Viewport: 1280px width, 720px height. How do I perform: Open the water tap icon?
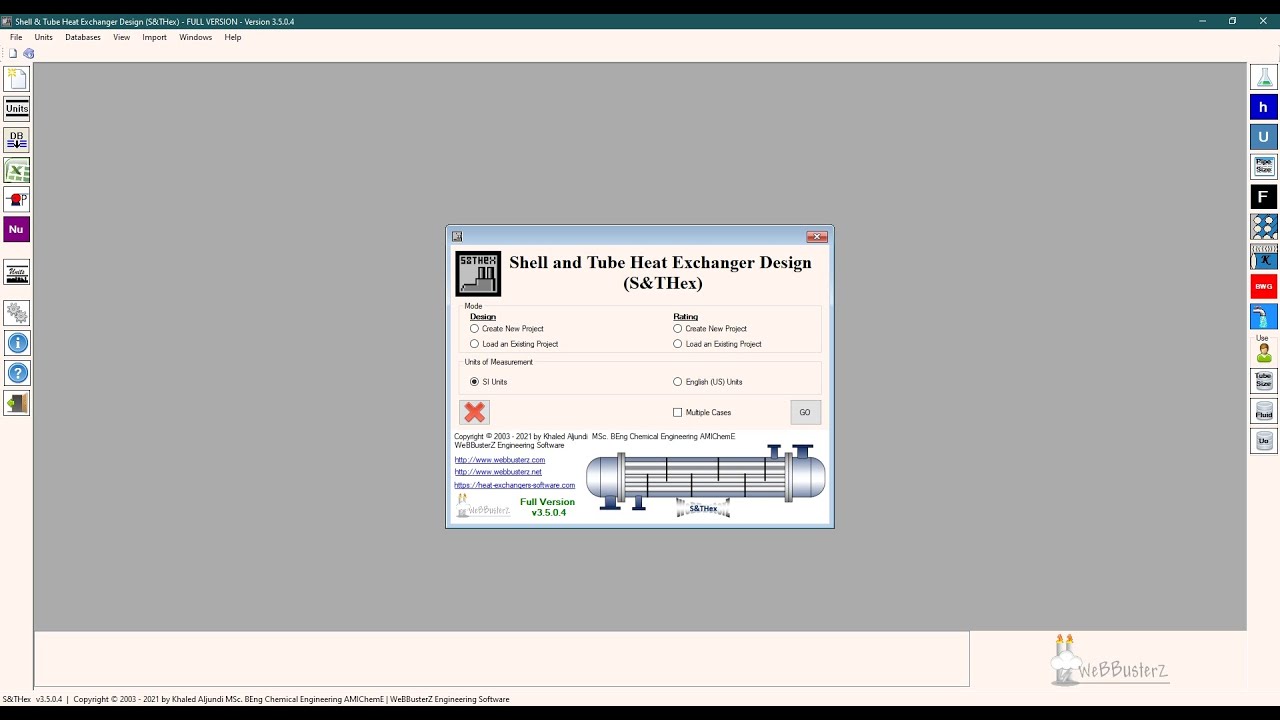tap(1264, 317)
